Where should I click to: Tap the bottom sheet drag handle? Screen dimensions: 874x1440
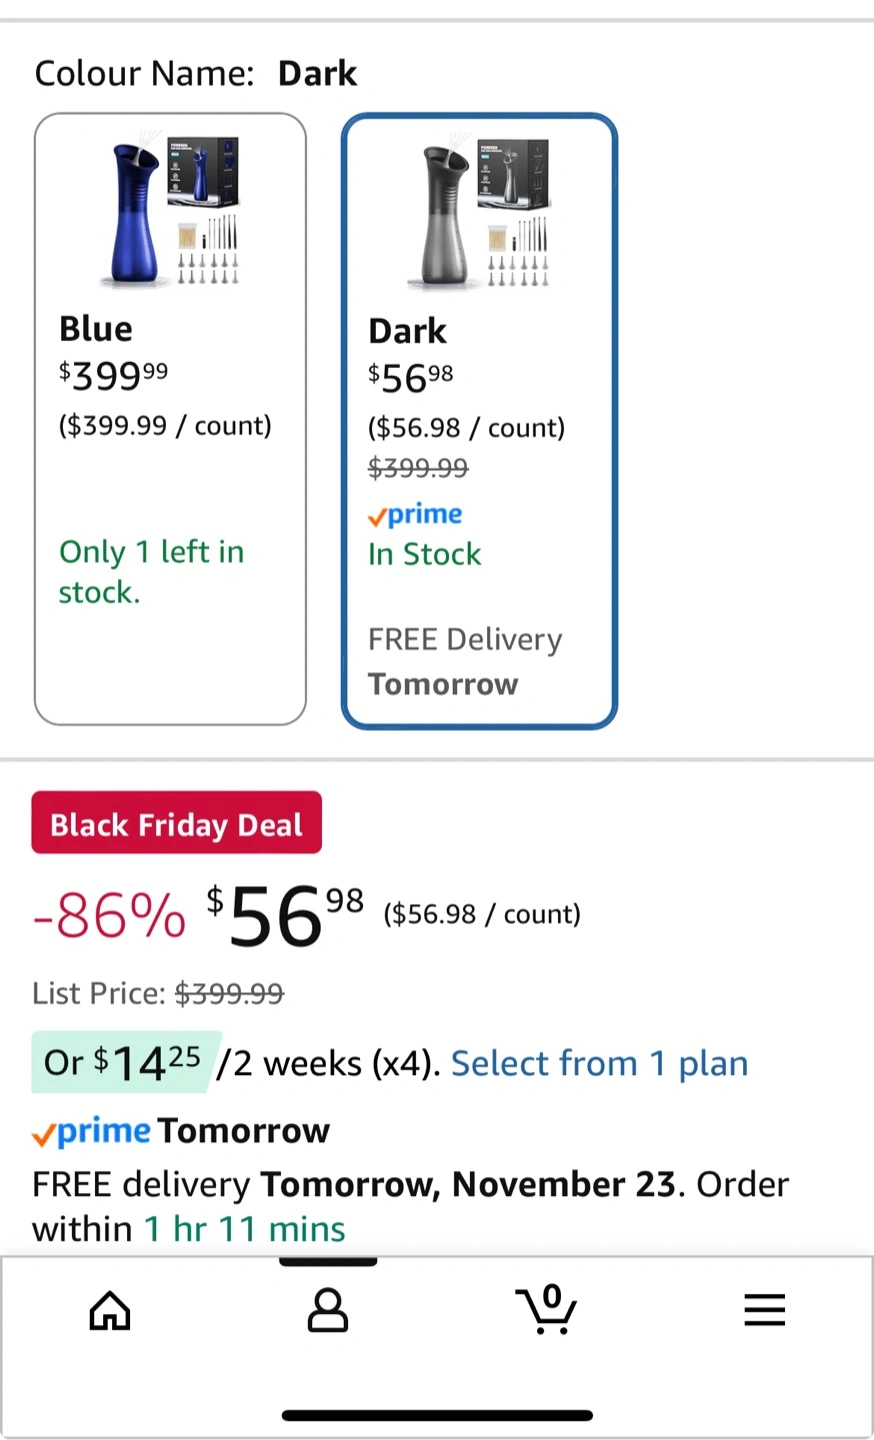[x=327, y=1262]
